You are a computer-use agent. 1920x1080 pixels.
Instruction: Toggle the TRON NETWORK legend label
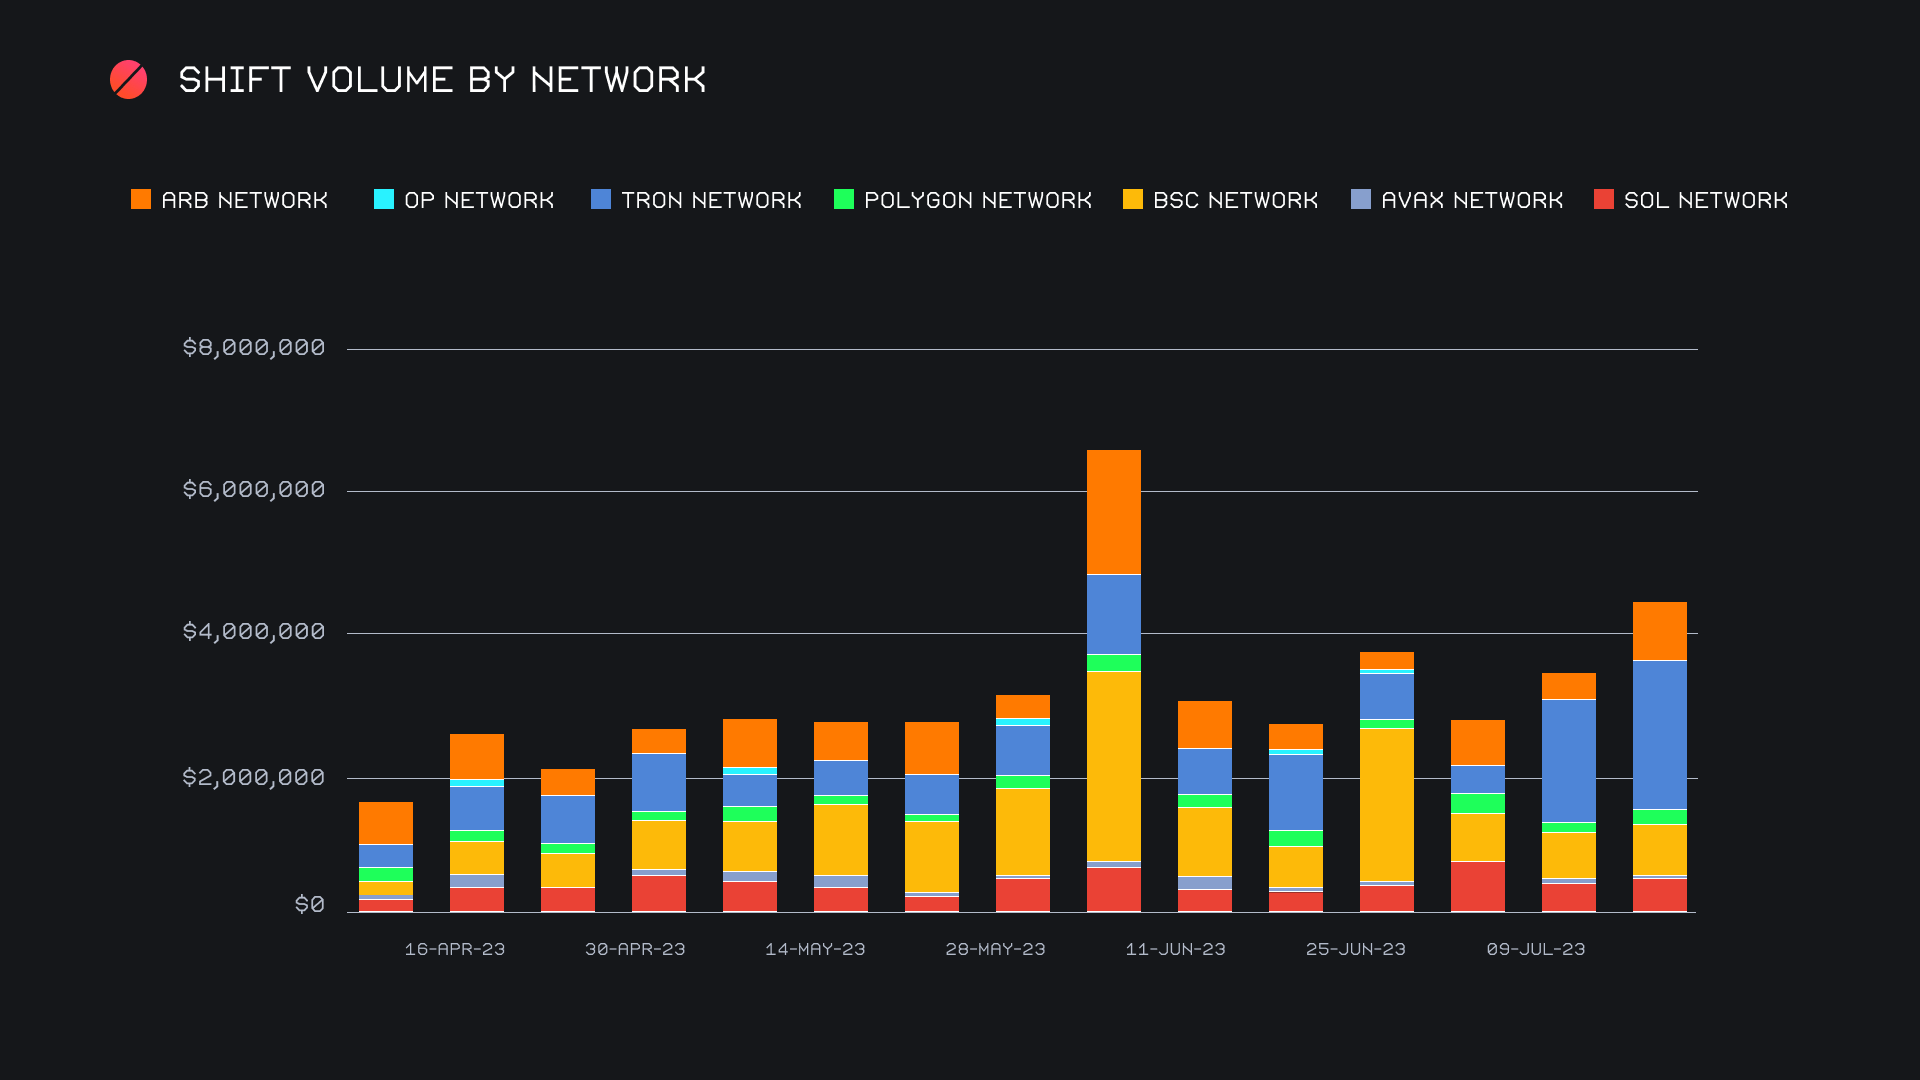click(x=711, y=200)
